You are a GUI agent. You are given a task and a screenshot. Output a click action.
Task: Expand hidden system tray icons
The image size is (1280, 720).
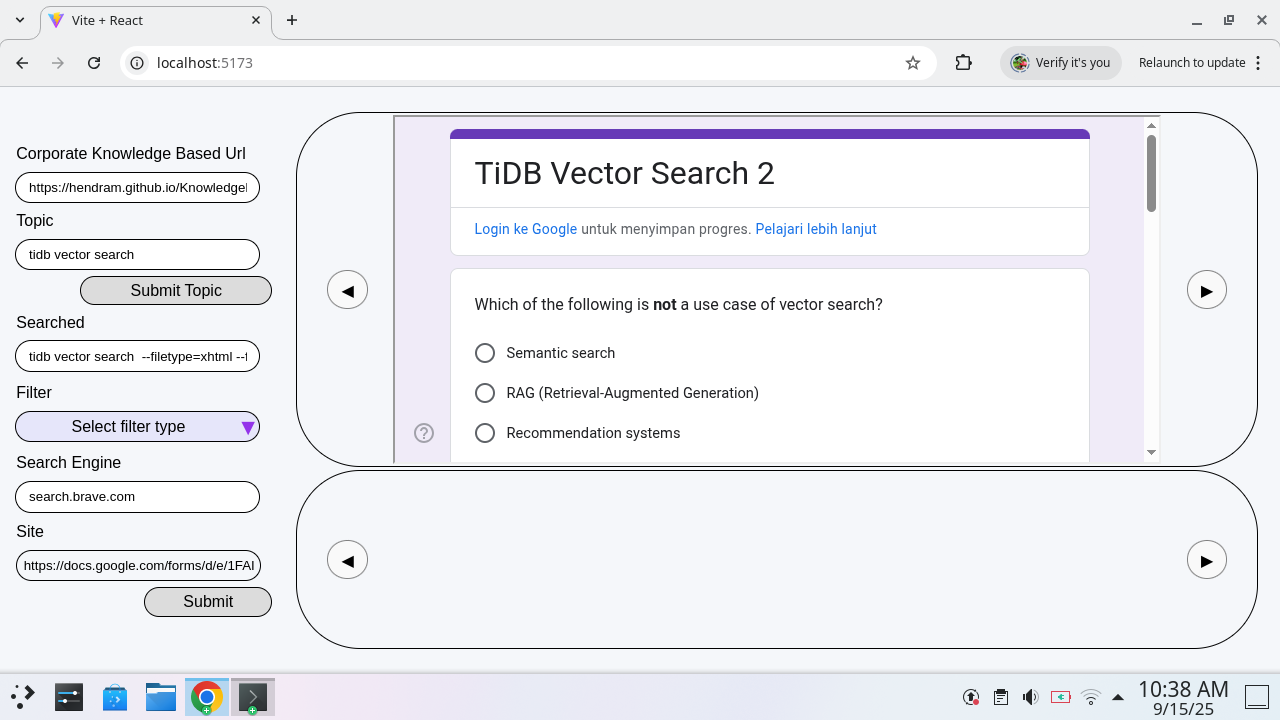[x=1118, y=697]
